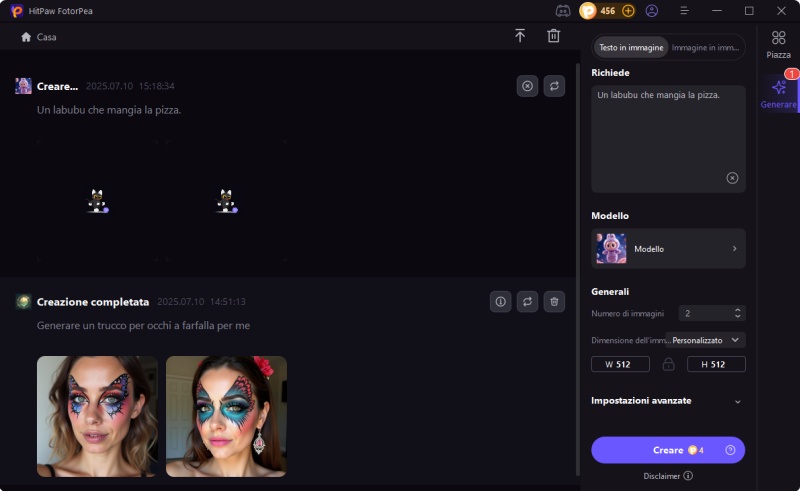Image resolution: width=800 pixels, height=491 pixels.
Task: Click the text 'Generare un trucco per occhi a farfalla per me'
Action: point(143,325)
